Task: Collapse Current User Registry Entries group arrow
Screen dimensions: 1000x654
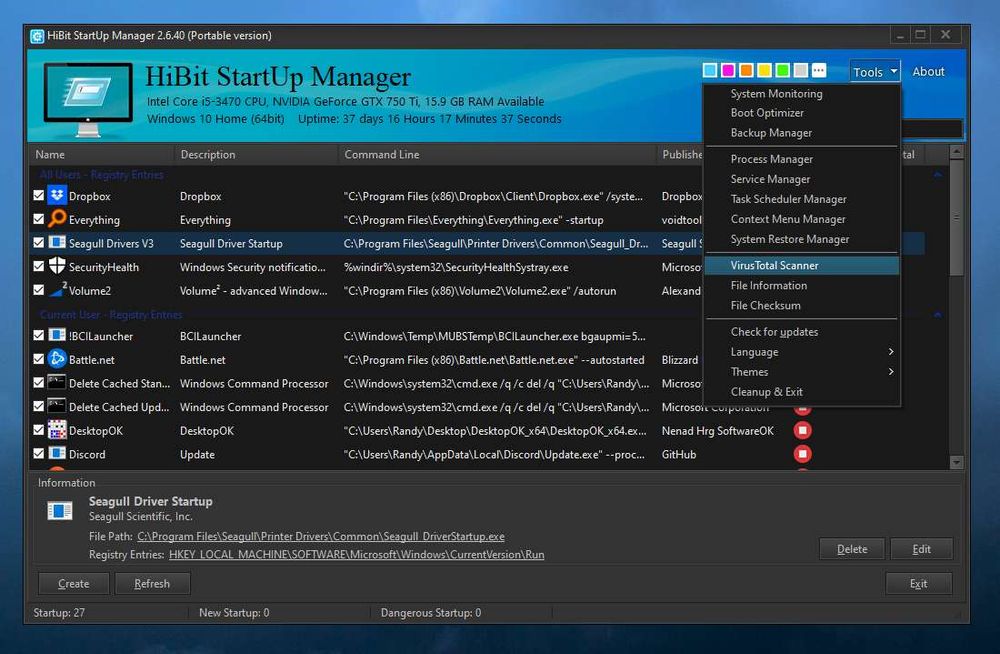Action: click(x=938, y=315)
